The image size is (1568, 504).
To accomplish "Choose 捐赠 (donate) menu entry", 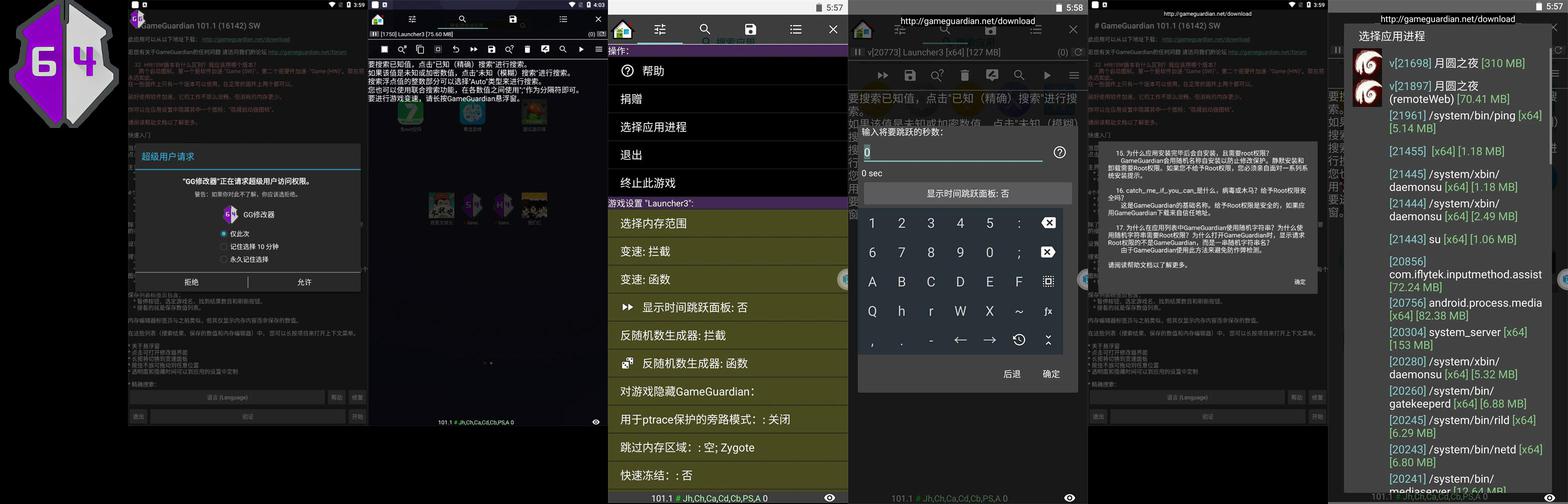I will [x=728, y=99].
